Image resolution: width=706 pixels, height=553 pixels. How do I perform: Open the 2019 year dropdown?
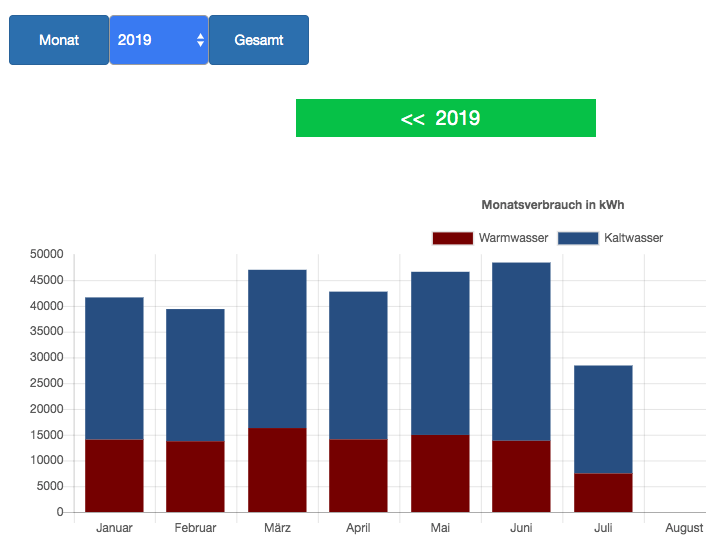(159, 40)
